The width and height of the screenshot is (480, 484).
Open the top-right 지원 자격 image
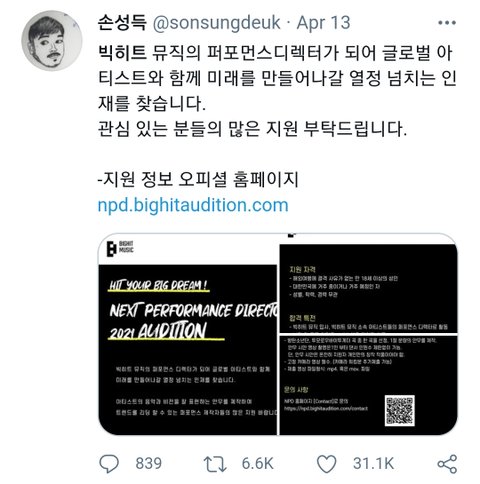[368, 288]
